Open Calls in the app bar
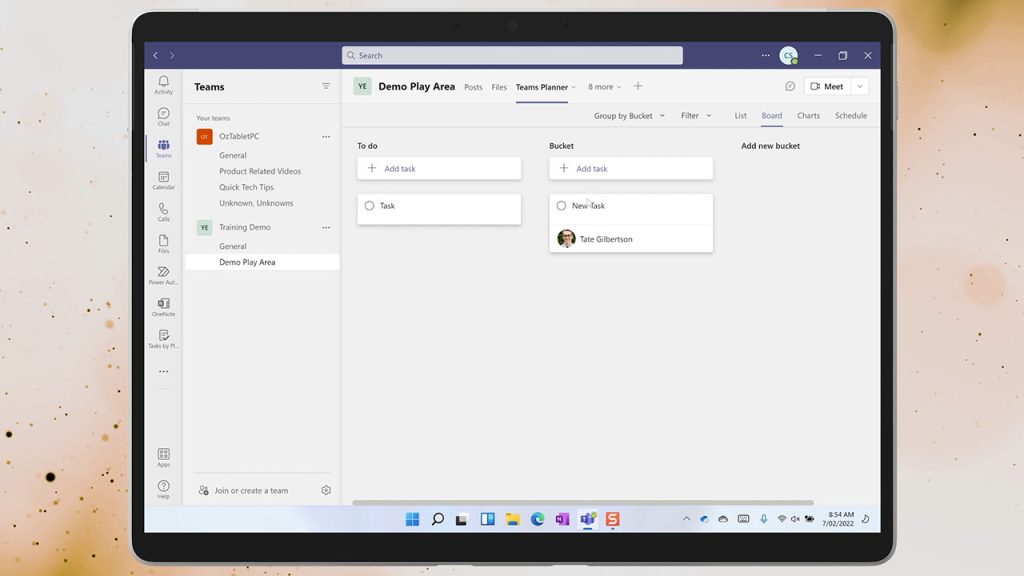This screenshot has height=576, width=1024. coord(163,212)
